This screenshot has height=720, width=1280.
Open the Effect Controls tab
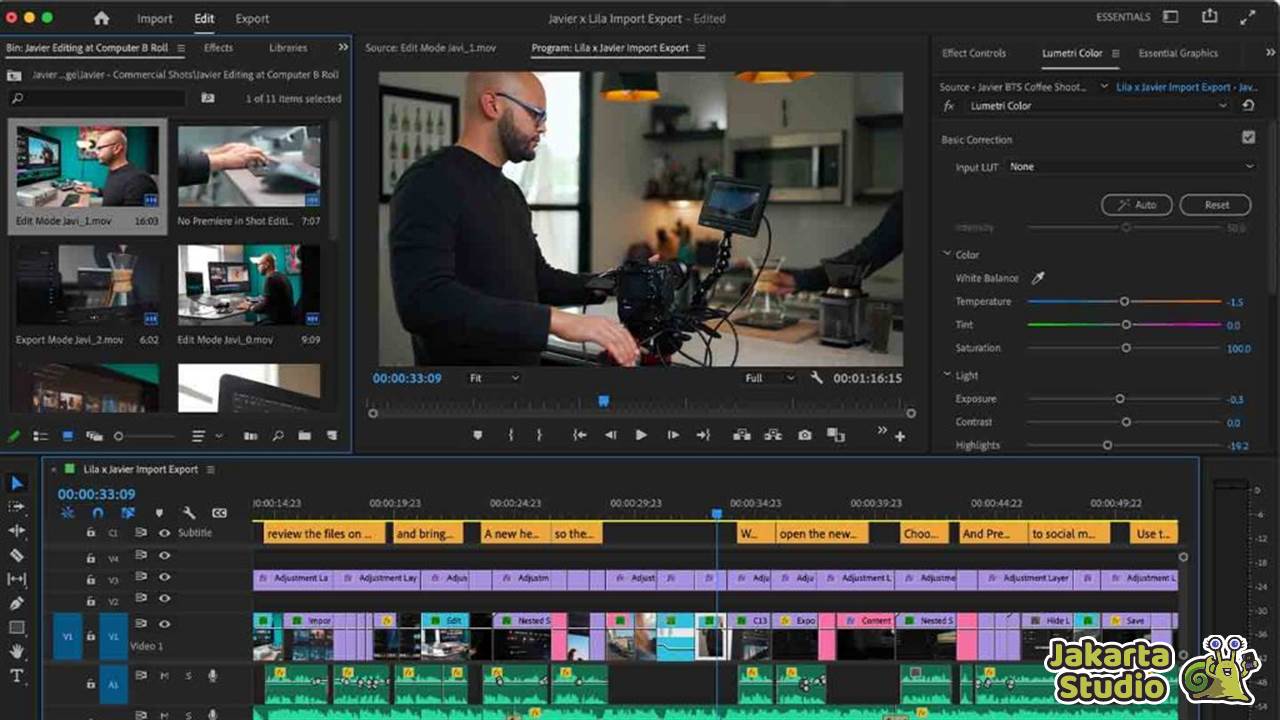pos(974,53)
